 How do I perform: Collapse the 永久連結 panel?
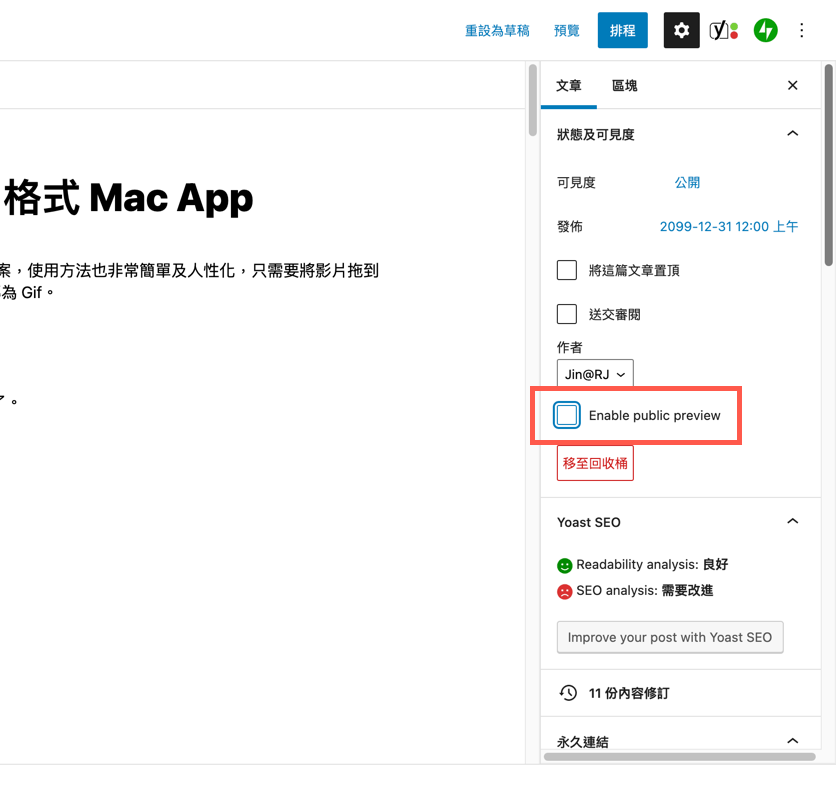[793, 741]
